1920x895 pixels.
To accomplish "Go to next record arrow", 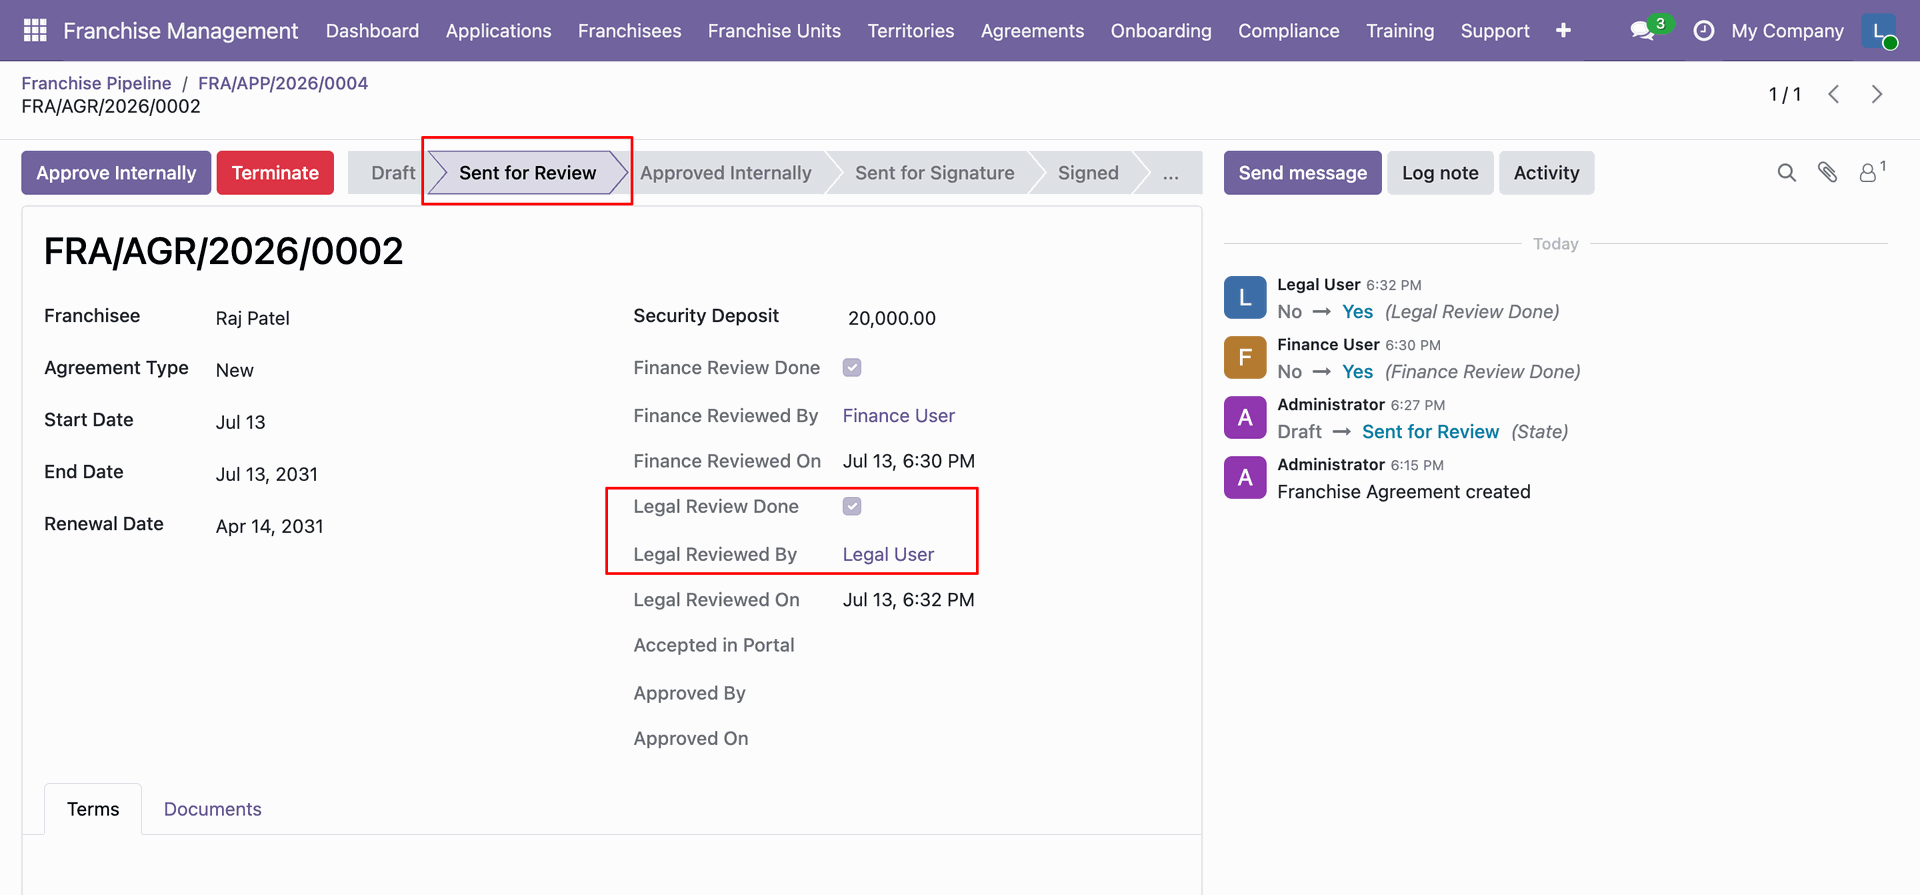I will click(1877, 94).
